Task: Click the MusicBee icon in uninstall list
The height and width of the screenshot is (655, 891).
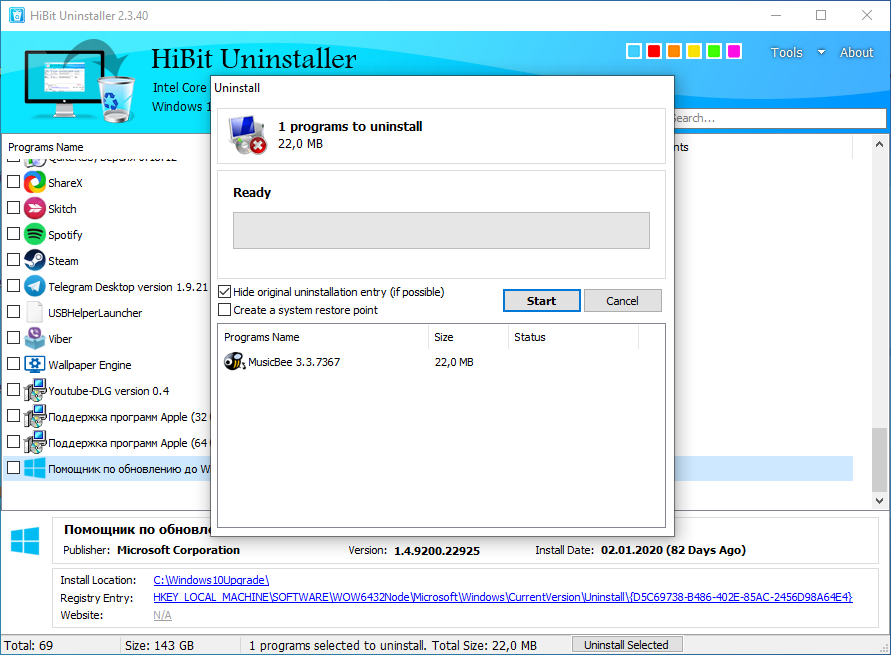Action: tap(235, 361)
